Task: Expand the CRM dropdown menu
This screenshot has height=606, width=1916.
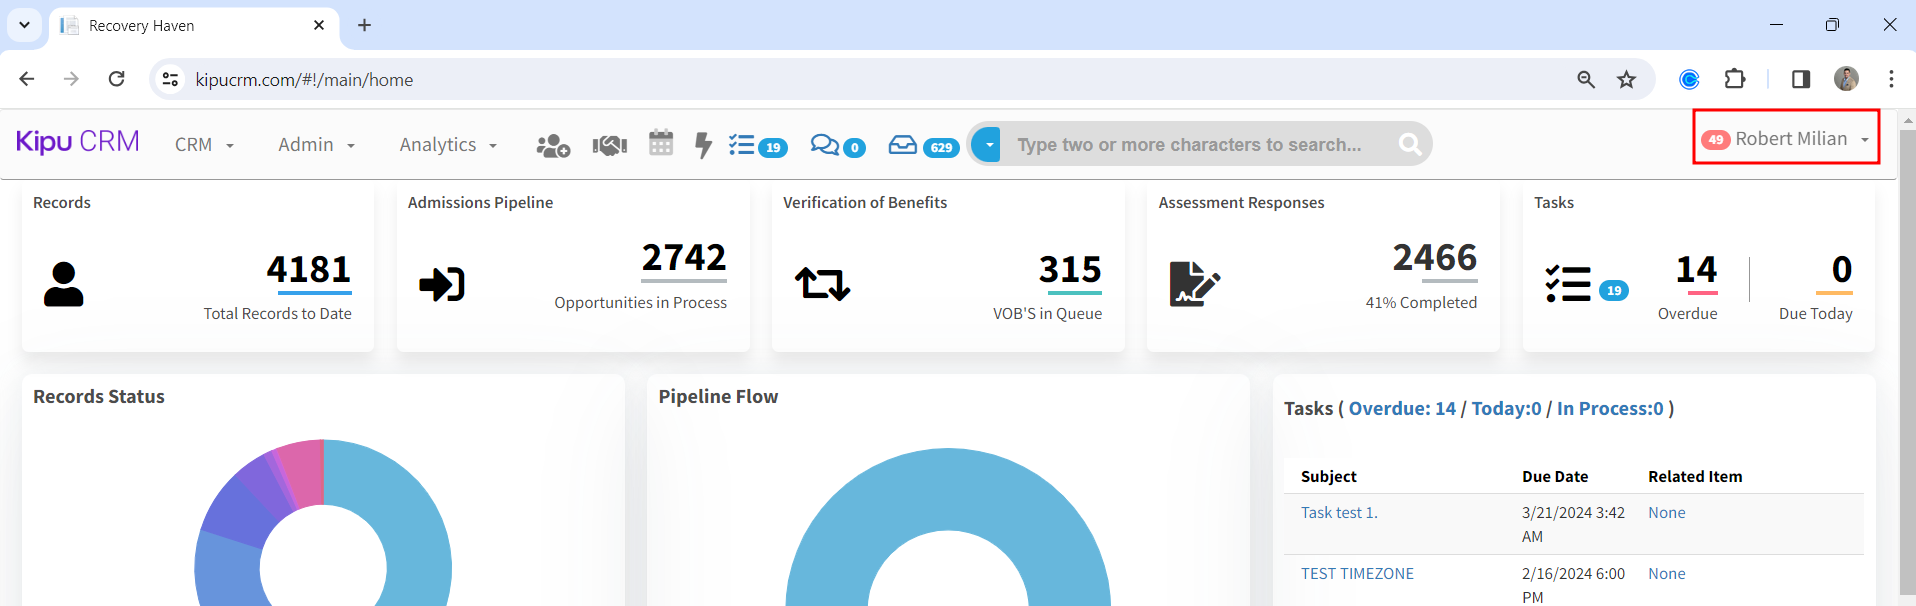Action: click(204, 145)
